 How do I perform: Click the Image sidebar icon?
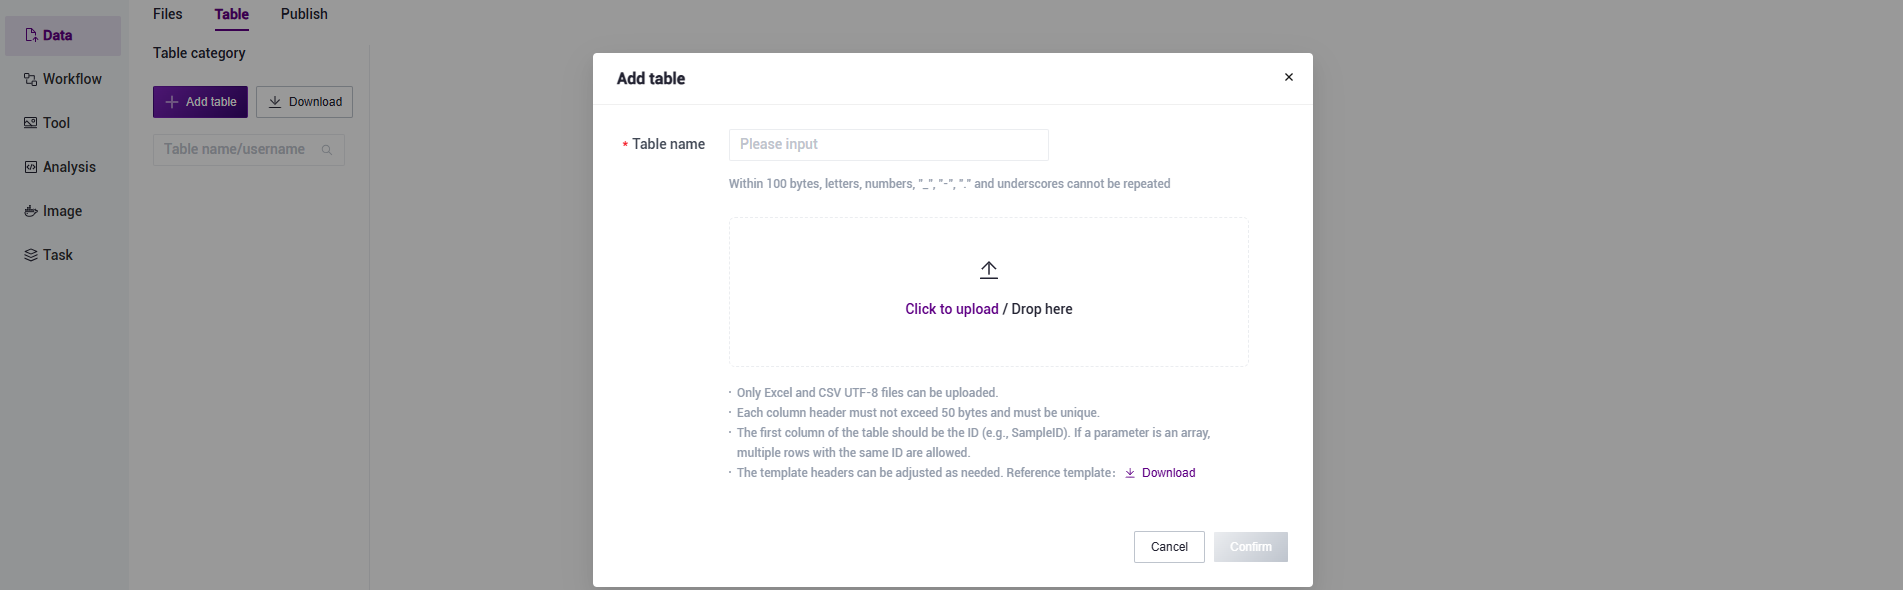[x=31, y=211]
